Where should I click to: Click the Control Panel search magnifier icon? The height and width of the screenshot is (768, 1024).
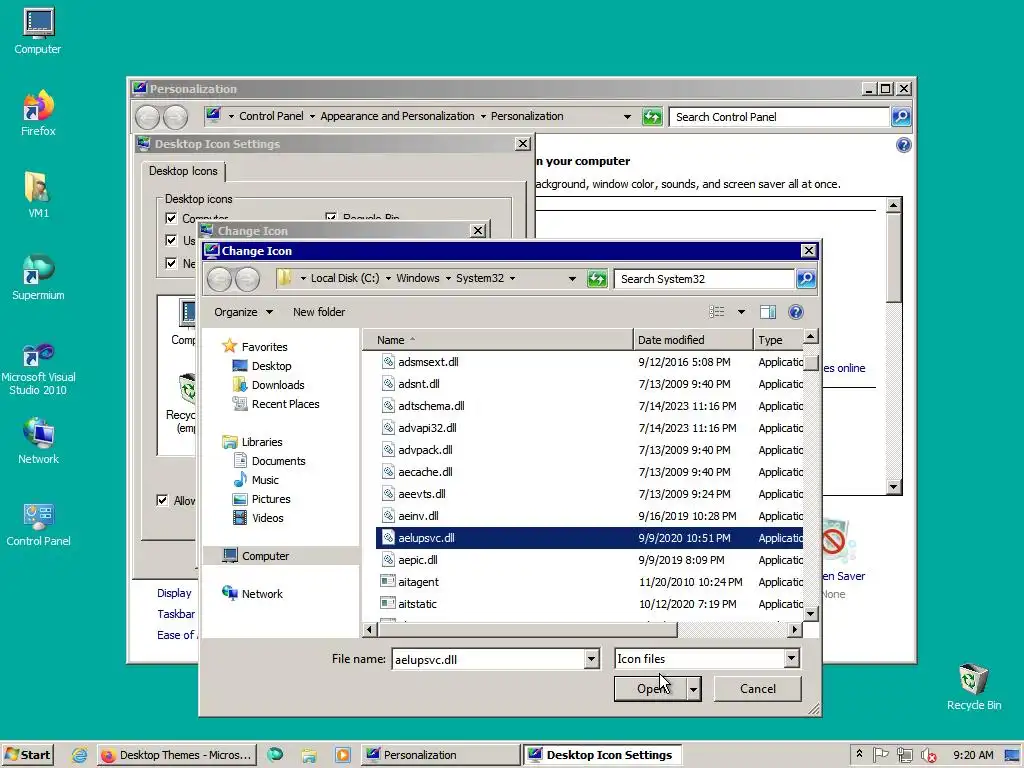[901, 117]
